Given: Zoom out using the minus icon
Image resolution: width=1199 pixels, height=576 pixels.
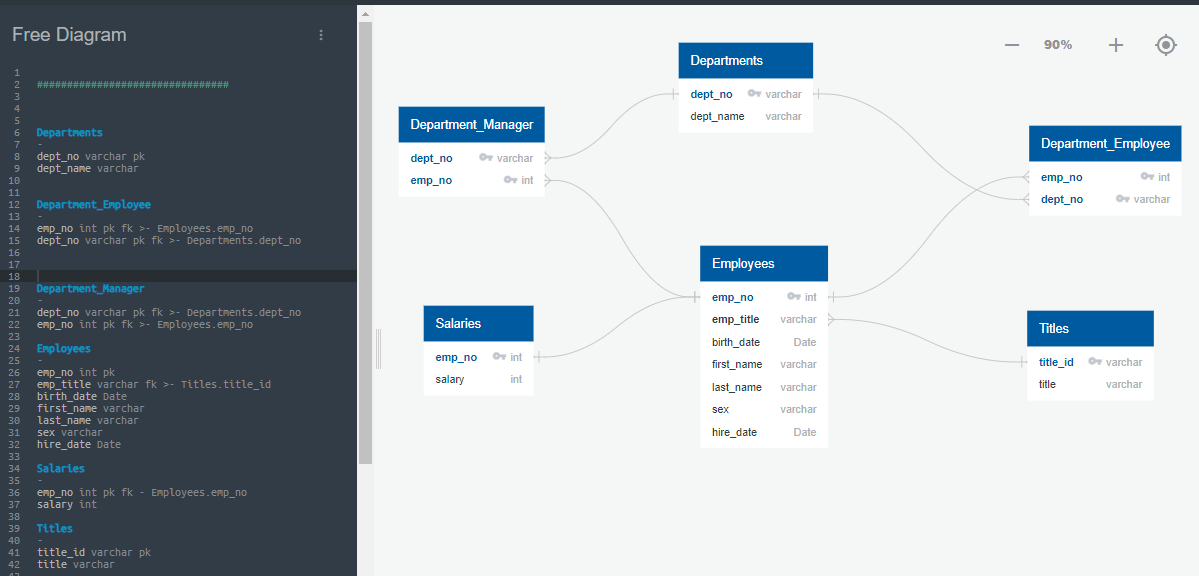Looking at the screenshot, I should [x=1011, y=44].
